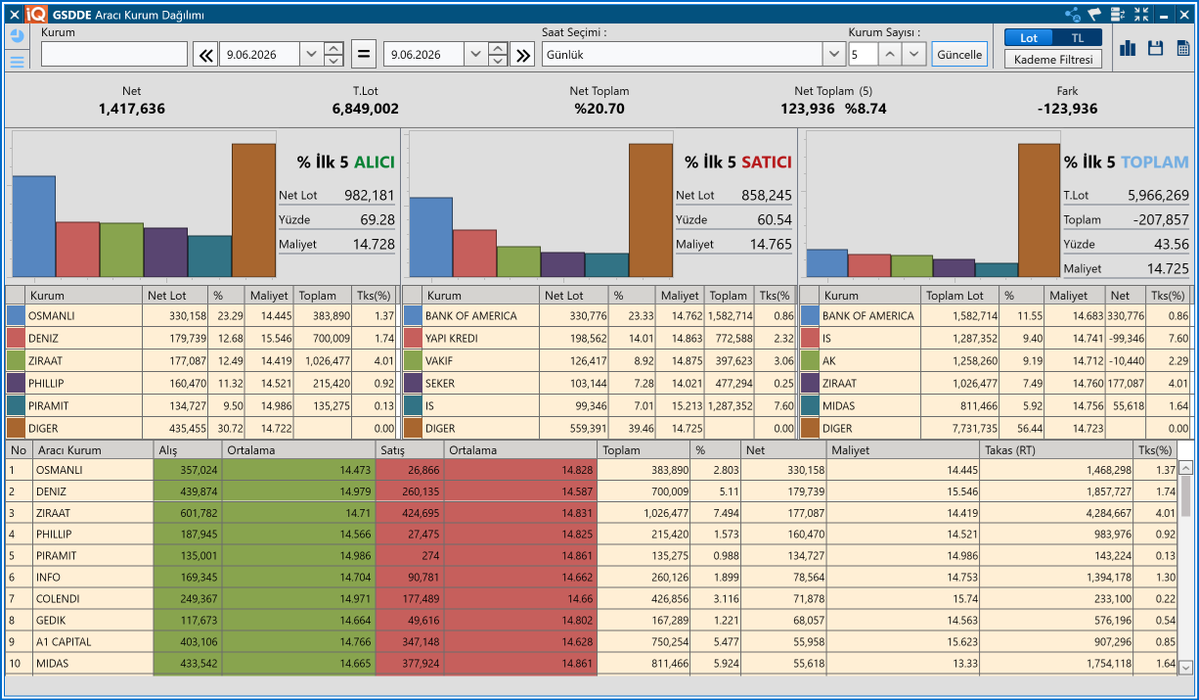
Task: Select COLENDI row in bottom table
Action: point(592,598)
